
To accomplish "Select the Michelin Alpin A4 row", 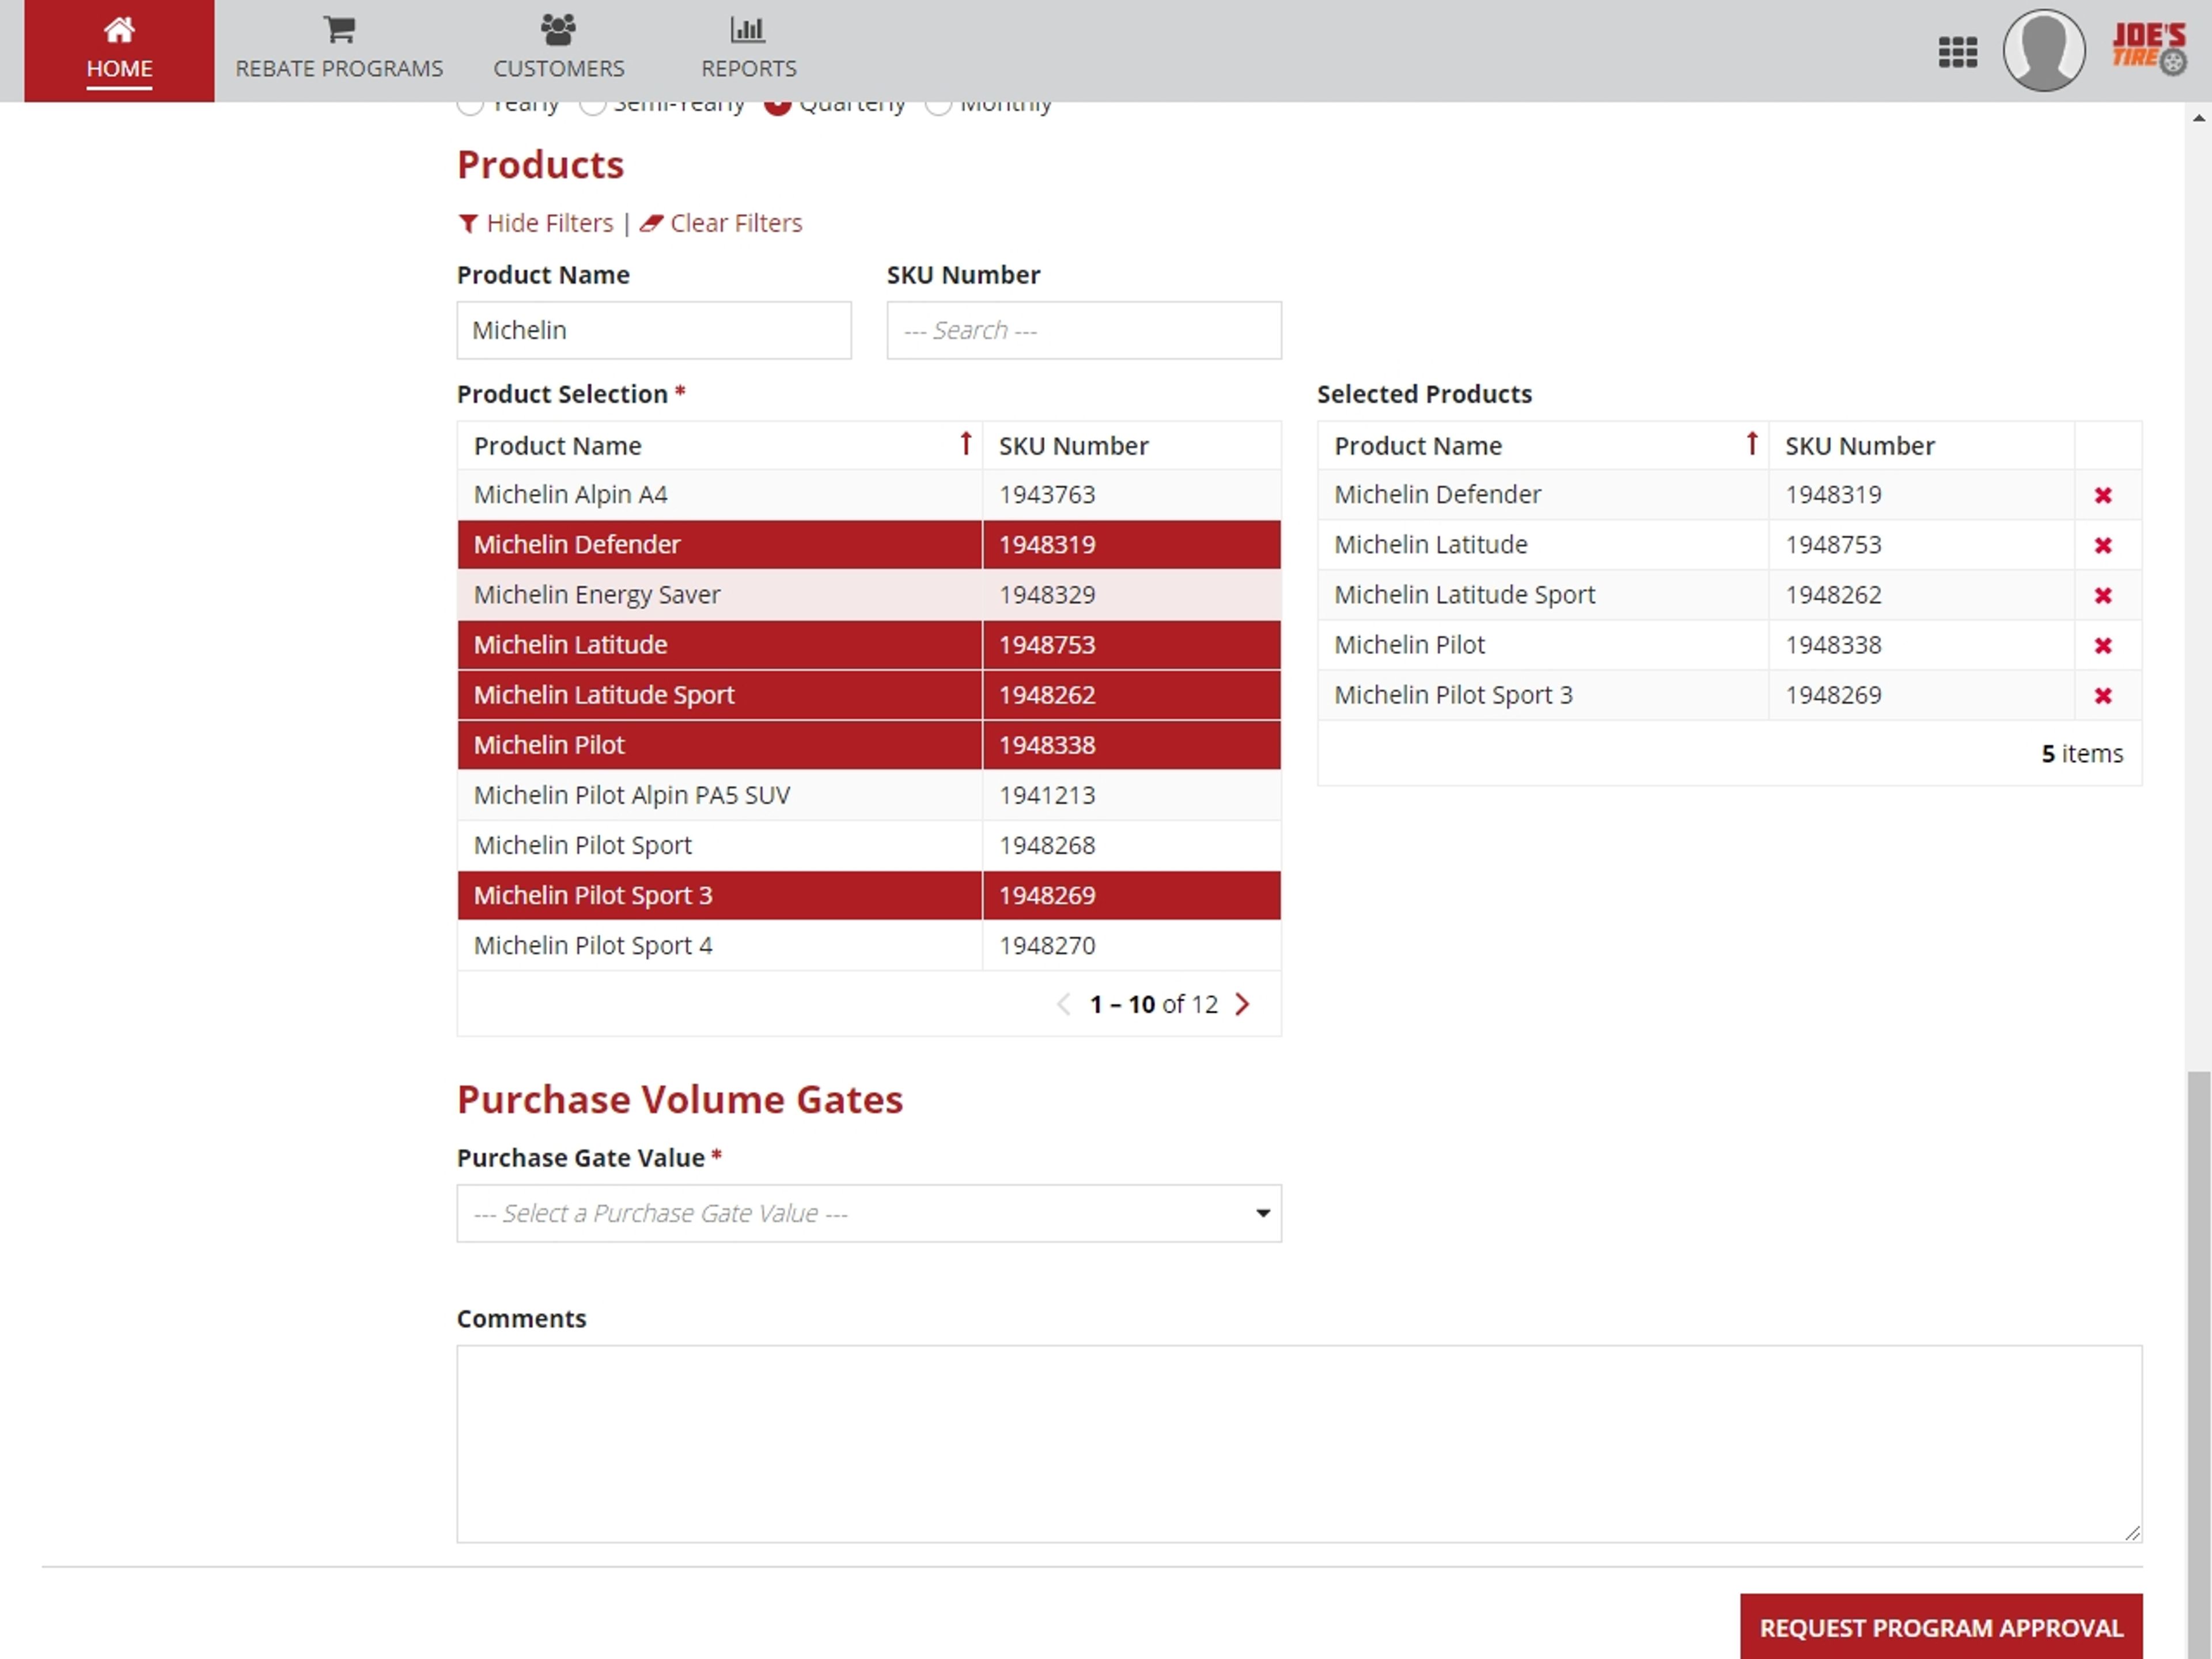I will 869,495.
